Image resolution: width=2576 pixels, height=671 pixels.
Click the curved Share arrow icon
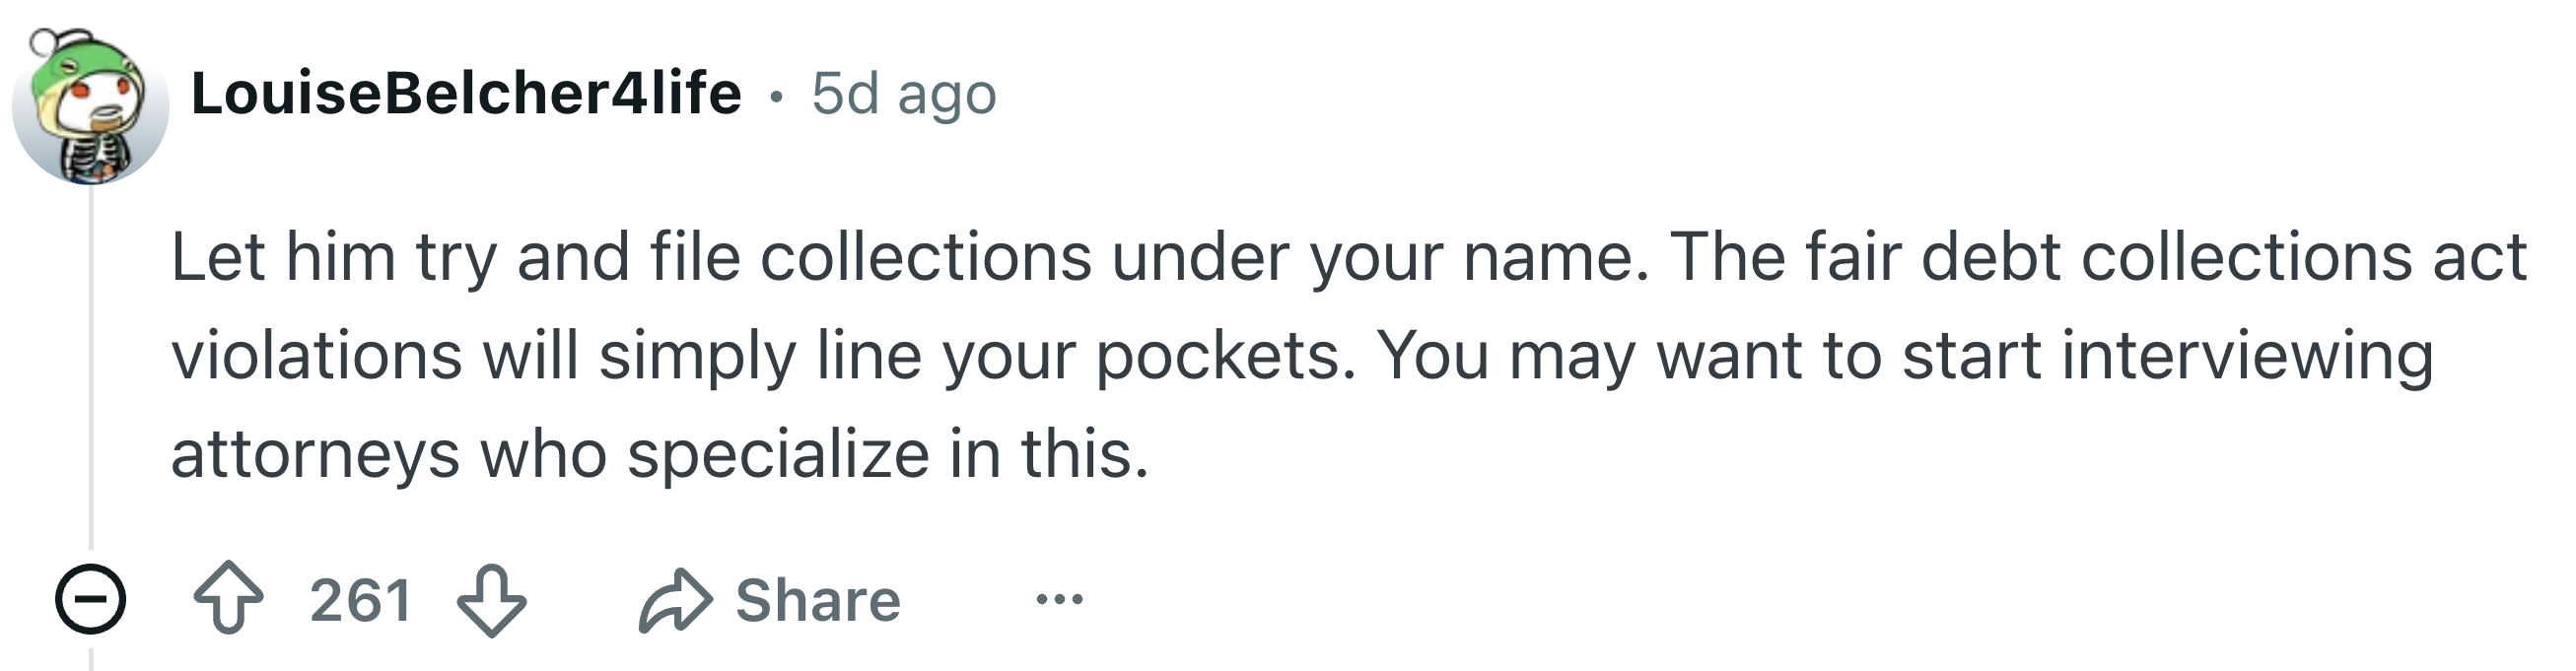pyautogui.click(x=676, y=600)
